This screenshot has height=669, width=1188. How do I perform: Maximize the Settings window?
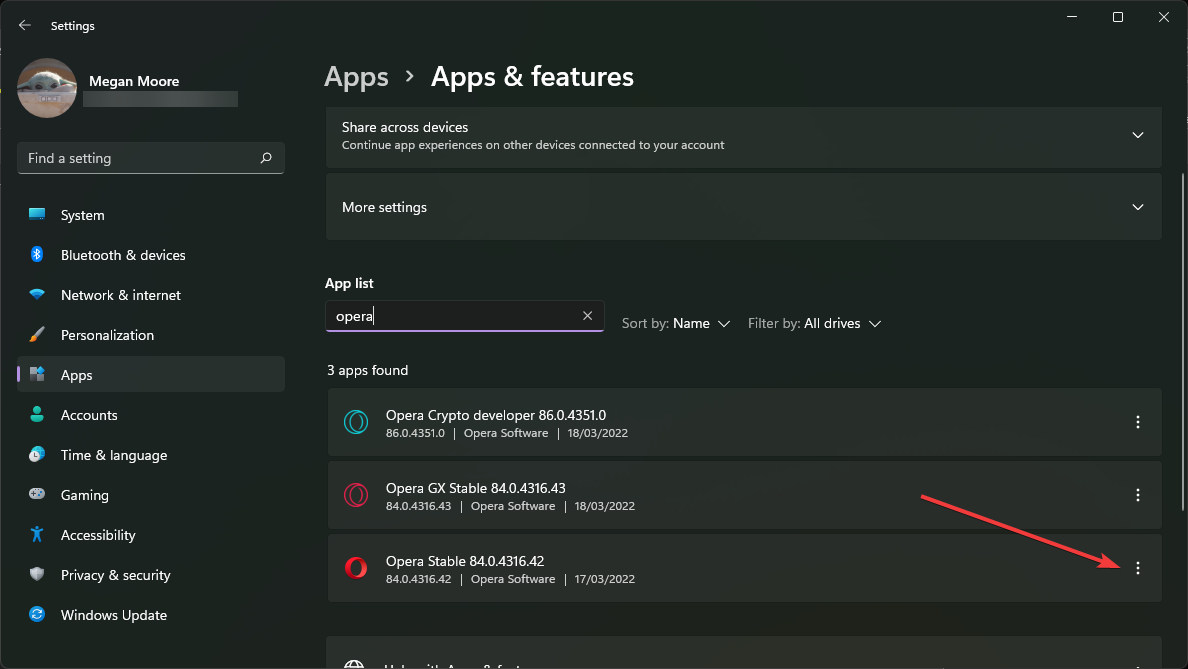1118,17
